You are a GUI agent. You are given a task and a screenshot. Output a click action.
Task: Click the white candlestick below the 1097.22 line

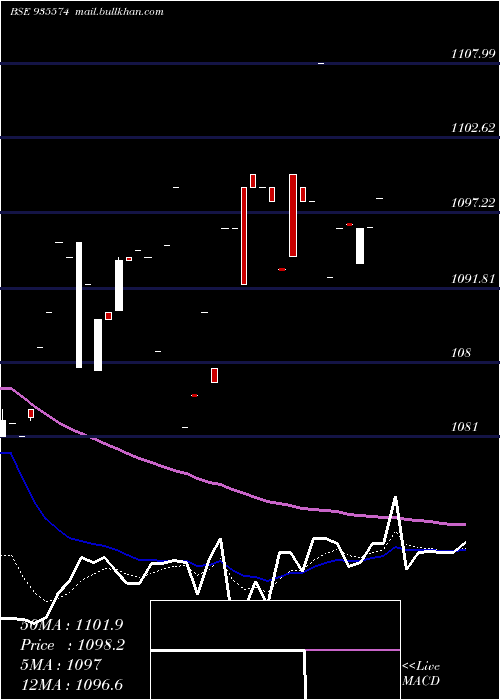tap(360, 246)
